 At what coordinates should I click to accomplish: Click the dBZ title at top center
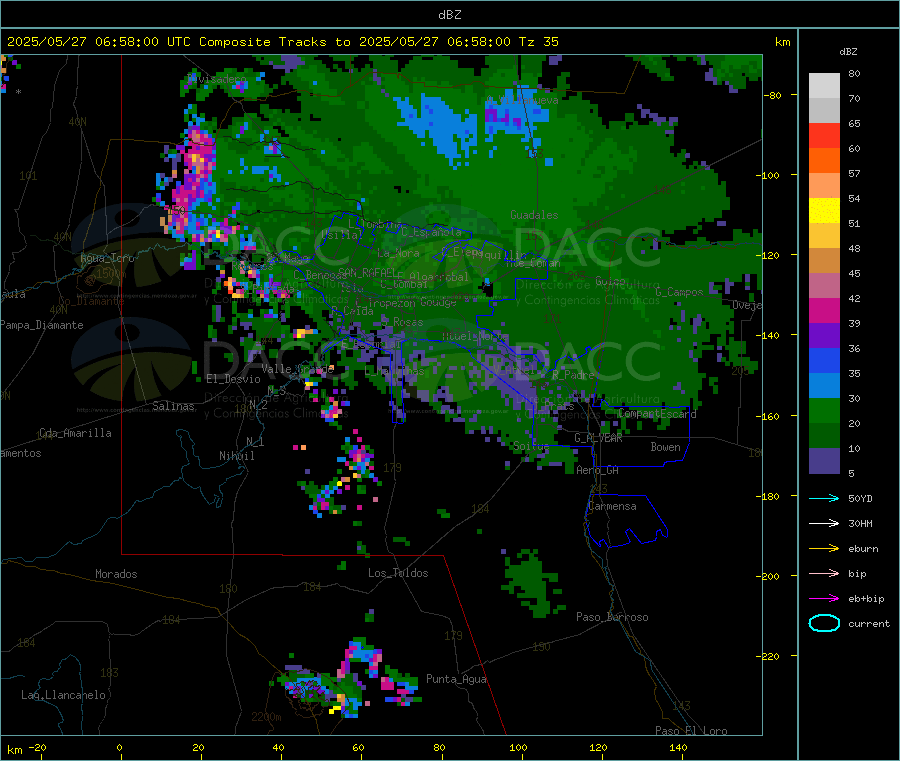pos(449,15)
